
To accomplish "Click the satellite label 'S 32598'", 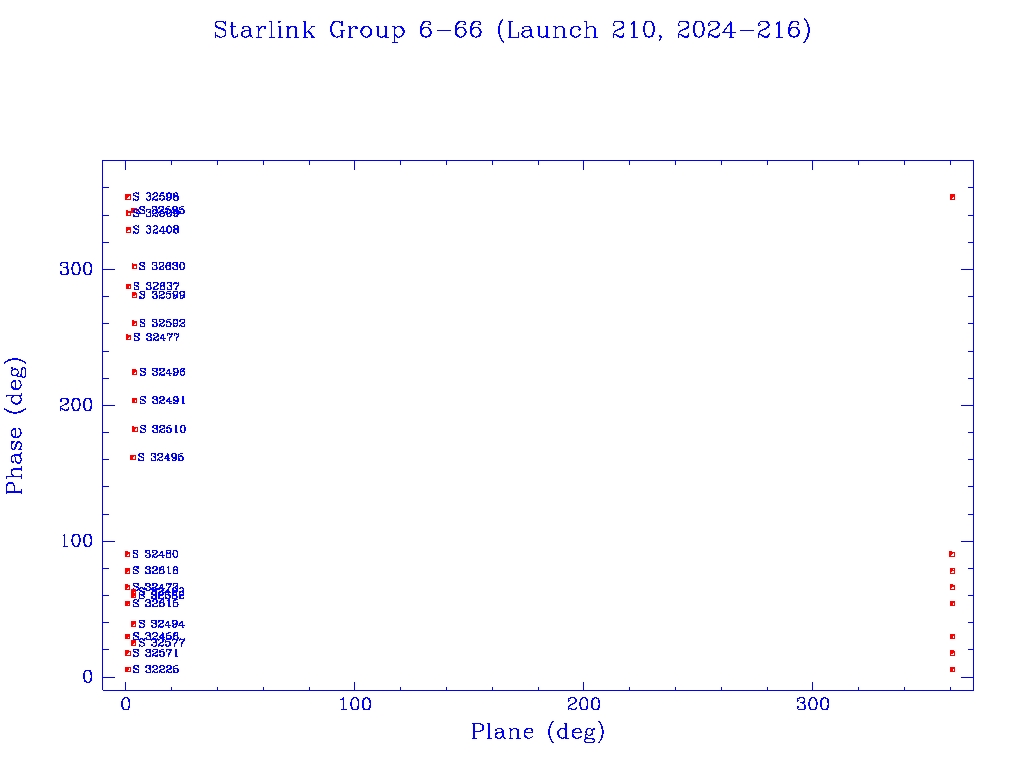I will [155, 197].
